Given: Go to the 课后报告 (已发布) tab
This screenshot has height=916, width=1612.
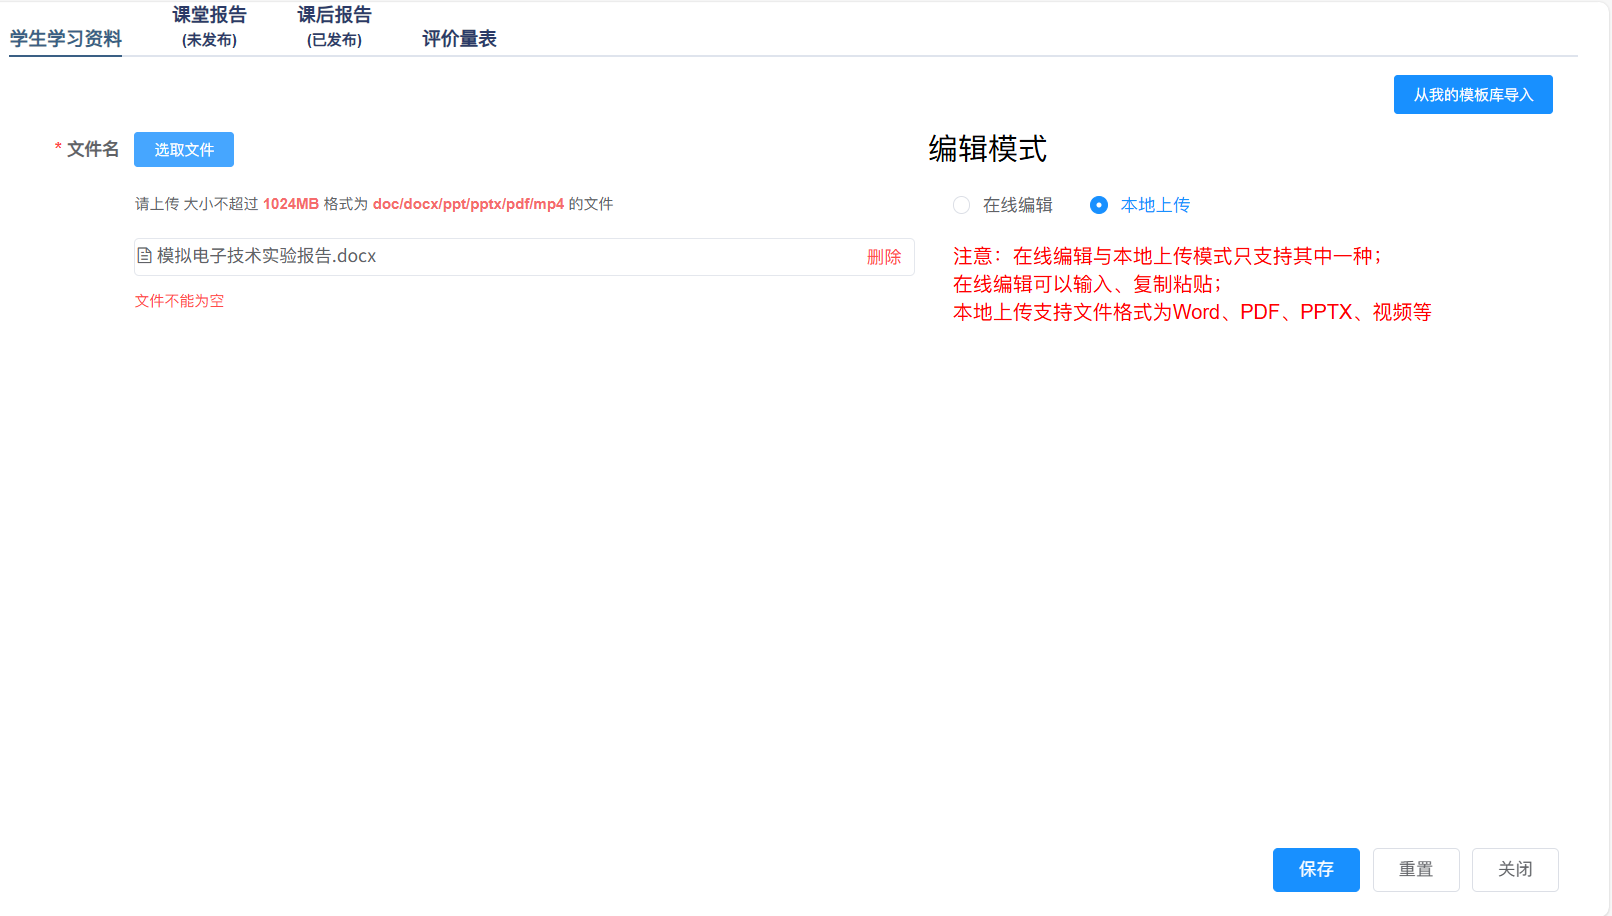Looking at the screenshot, I should [334, 27].
